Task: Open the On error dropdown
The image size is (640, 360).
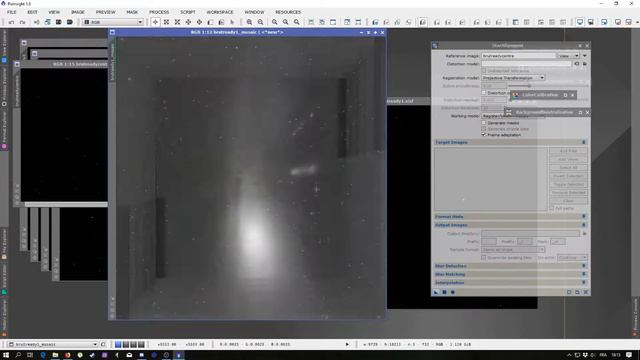Action: 572,258
